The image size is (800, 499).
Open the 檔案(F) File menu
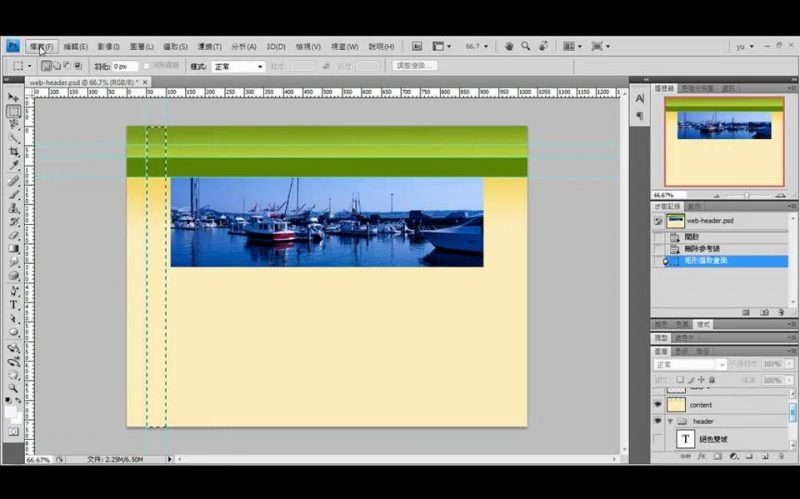tap(42, 46)
